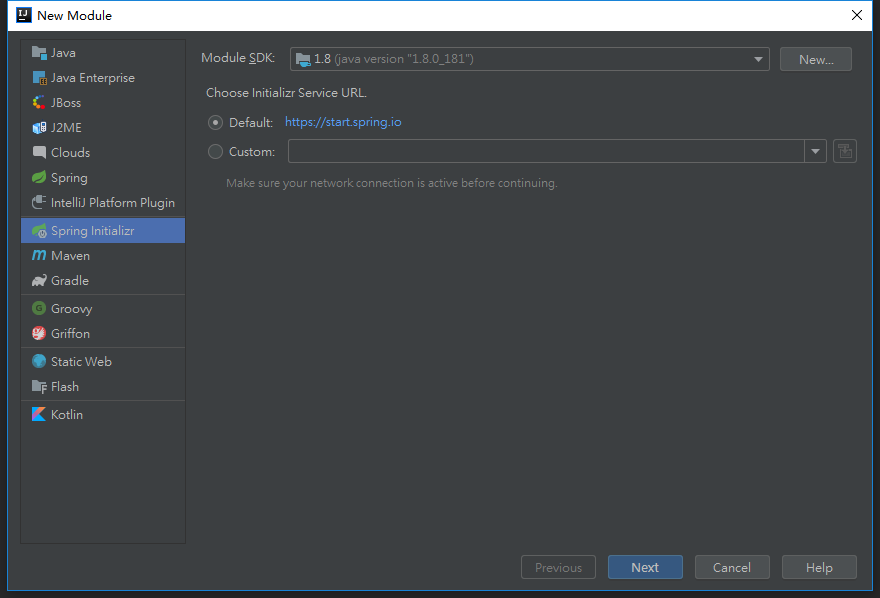
Task: Select Static Web in the list
Action: click(103, 361)
